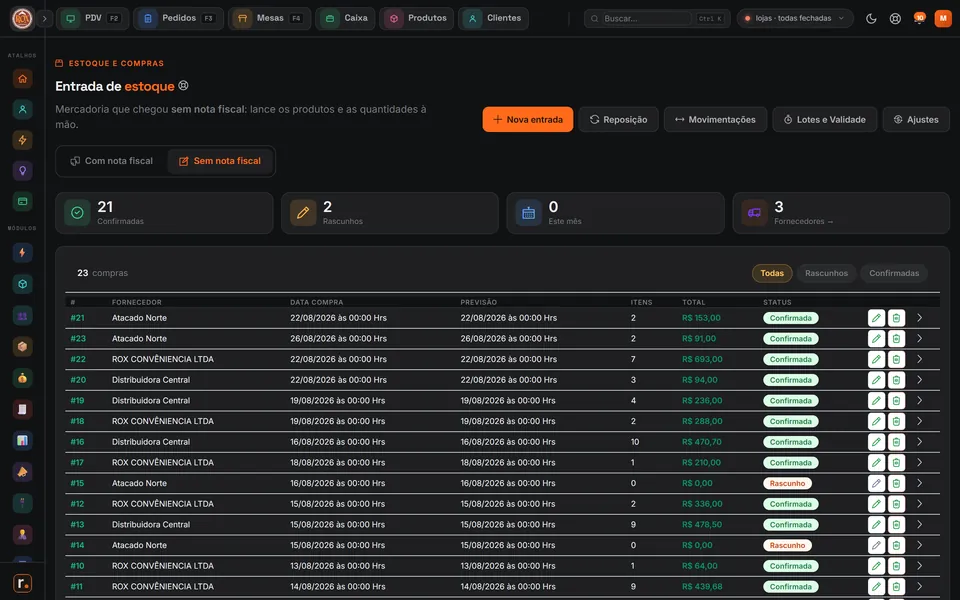Viewport: 960px width, 600px height.
Task: Filter list by Rascunhos
Action: pyautogui.click(x=826, y=273)
